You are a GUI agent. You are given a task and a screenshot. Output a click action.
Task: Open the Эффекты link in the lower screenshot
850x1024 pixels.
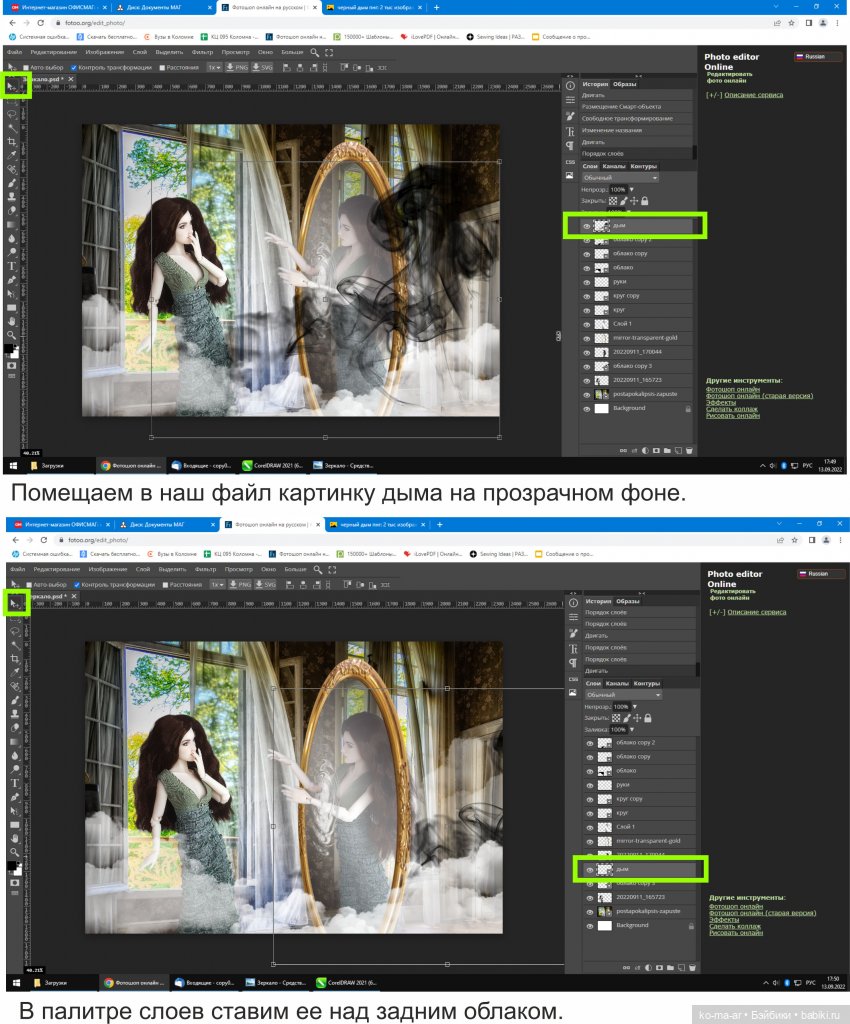[x=723, y=920]
